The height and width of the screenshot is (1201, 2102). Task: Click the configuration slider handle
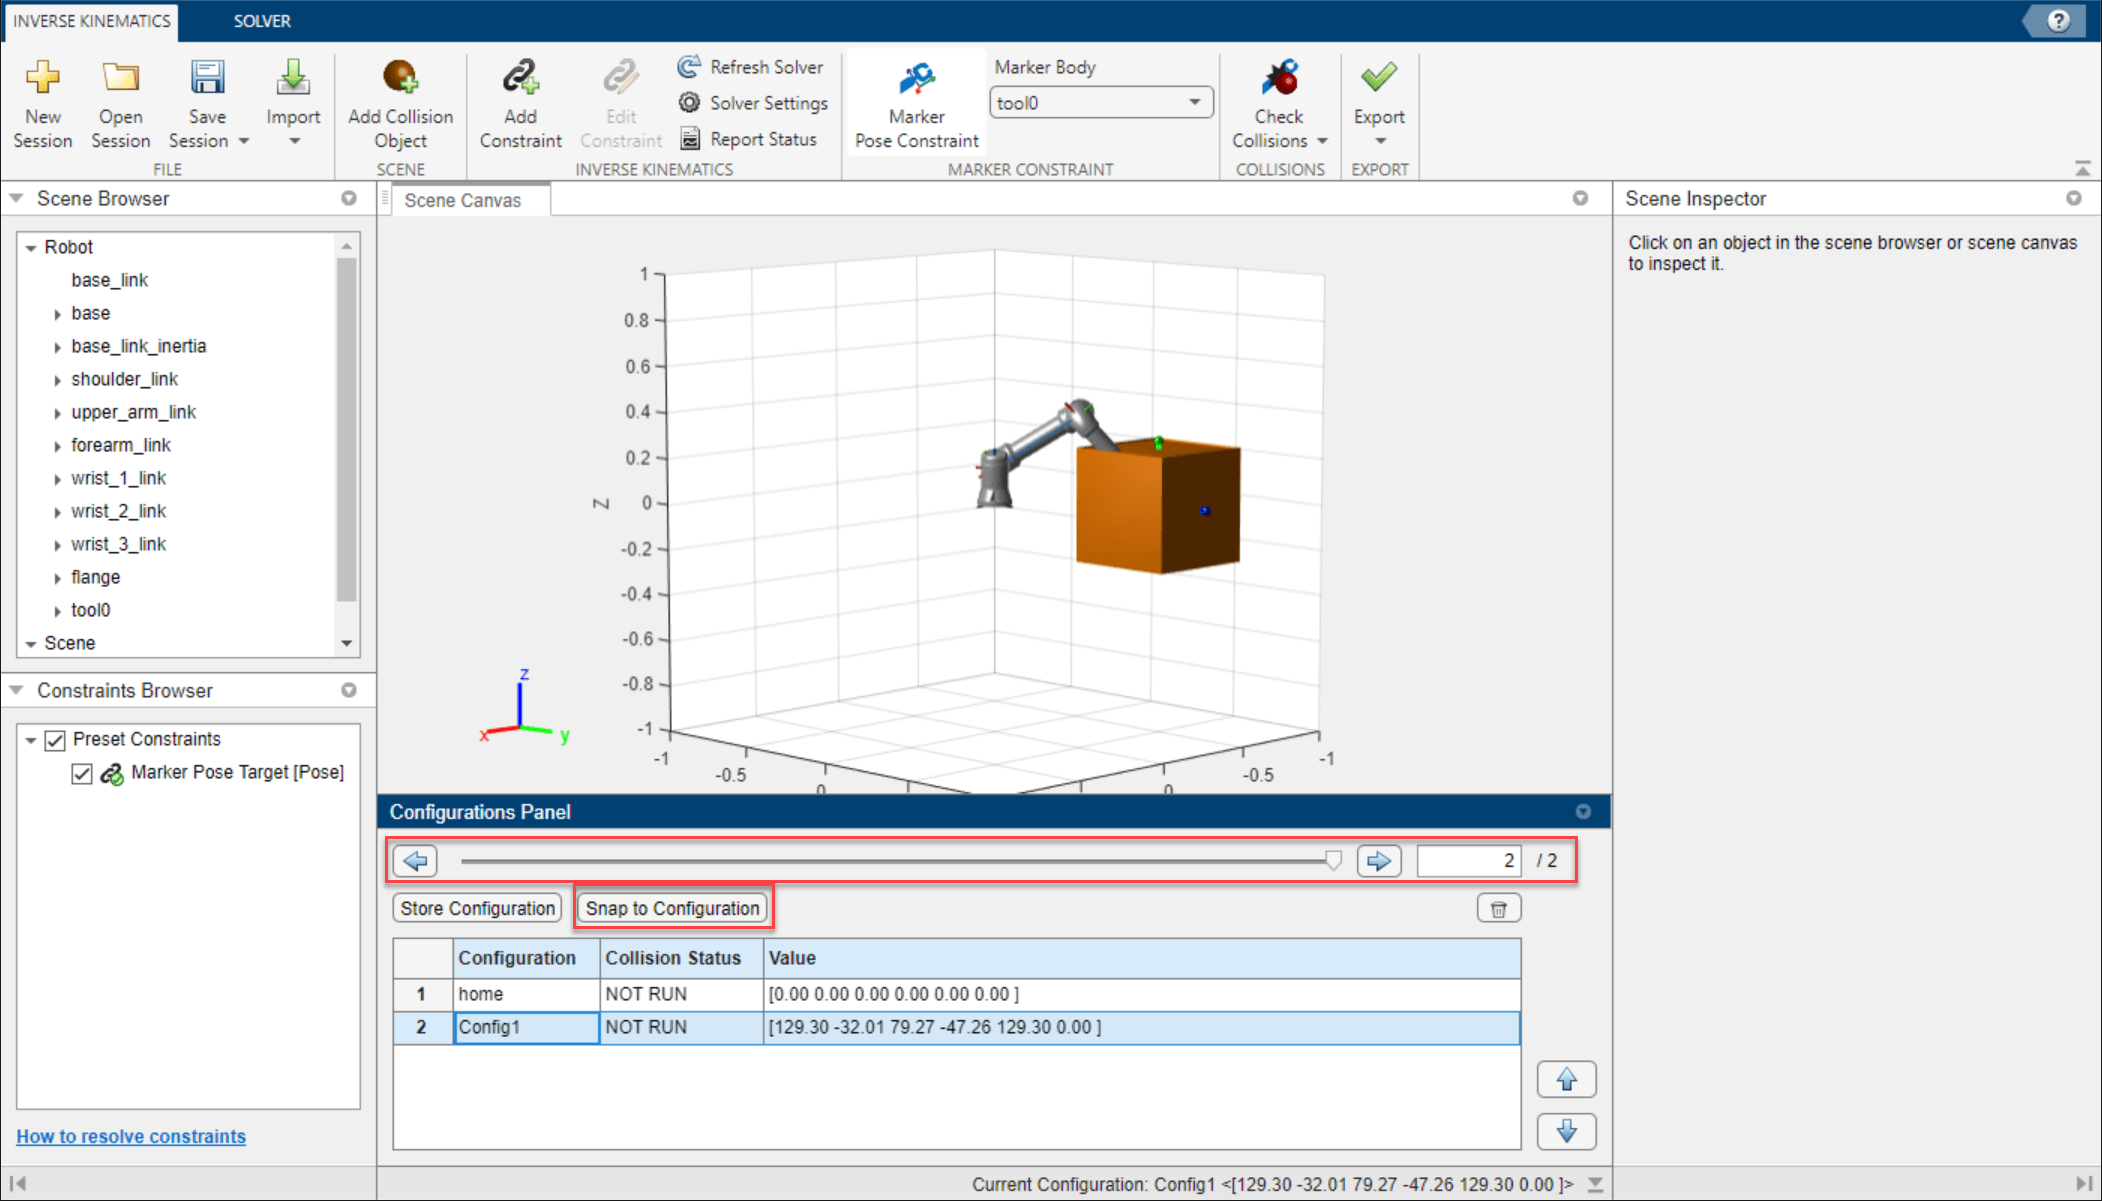[x=1333, y=861]
